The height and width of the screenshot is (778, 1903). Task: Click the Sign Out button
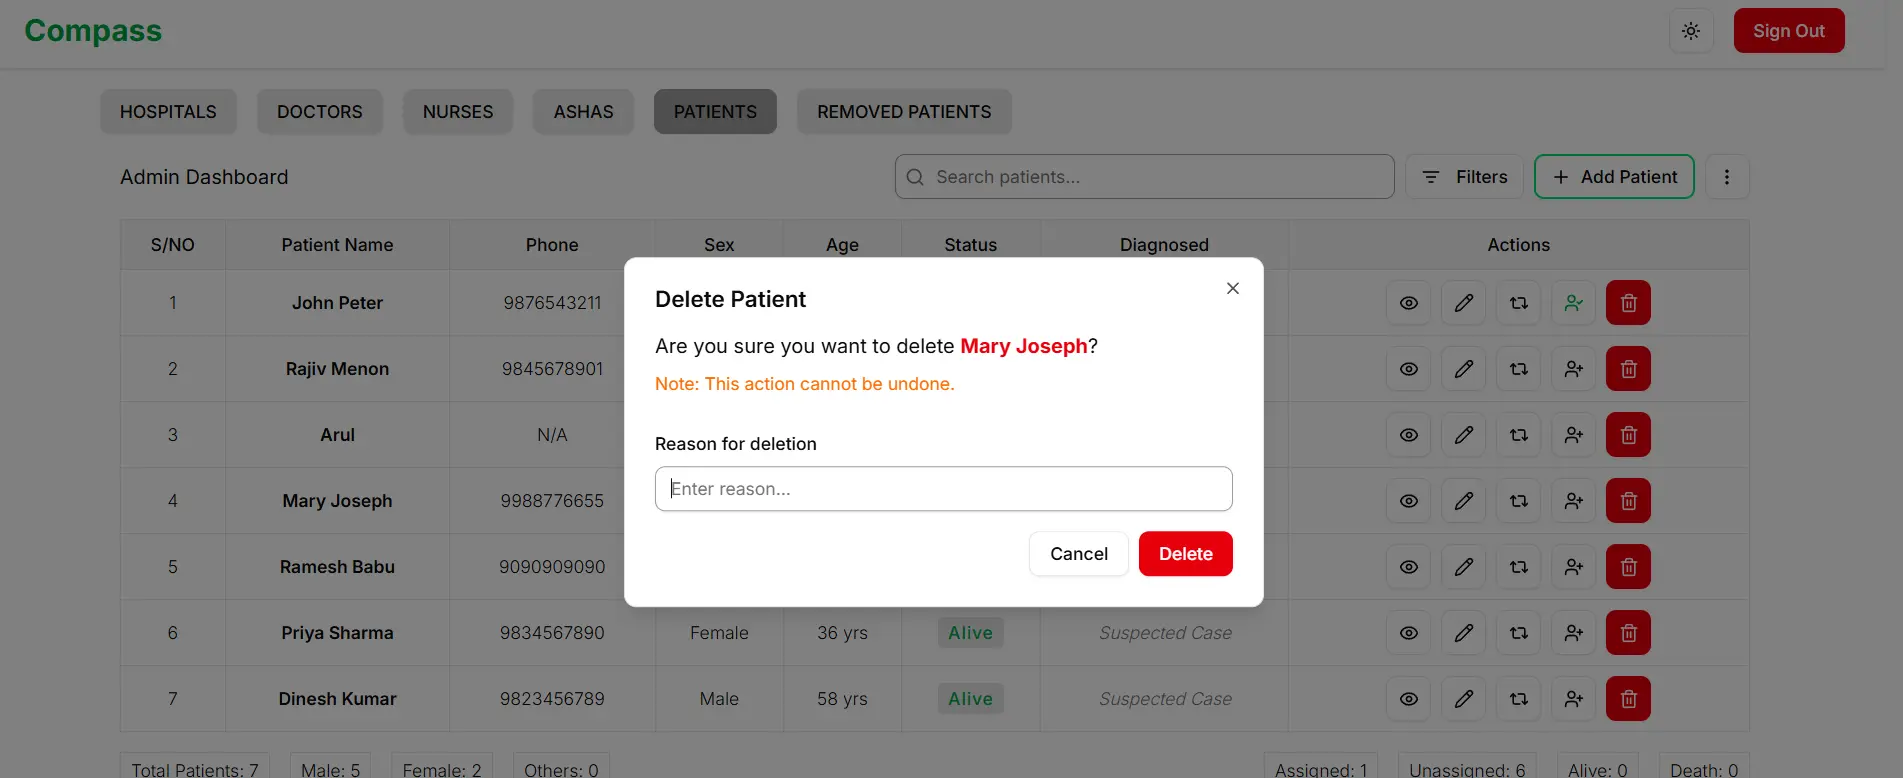coord(1789,31)
